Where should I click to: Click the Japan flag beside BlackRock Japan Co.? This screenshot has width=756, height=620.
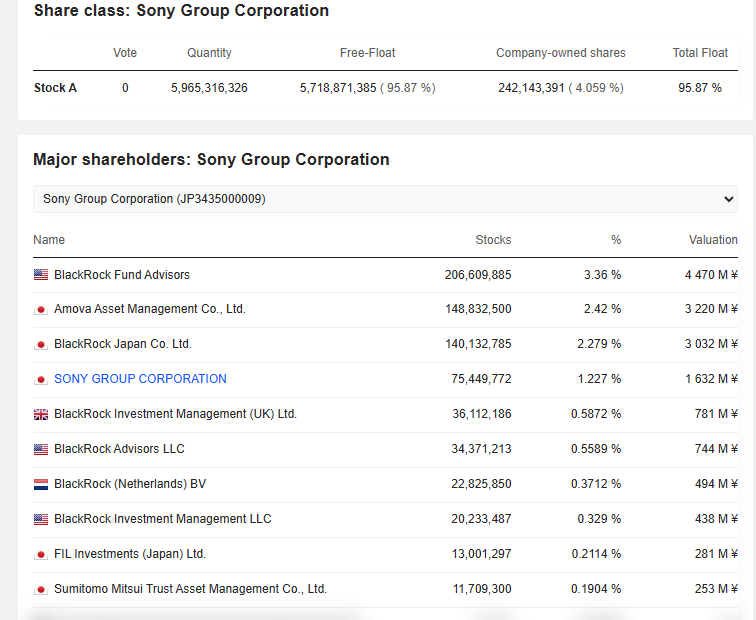click(x=41, y=344)
